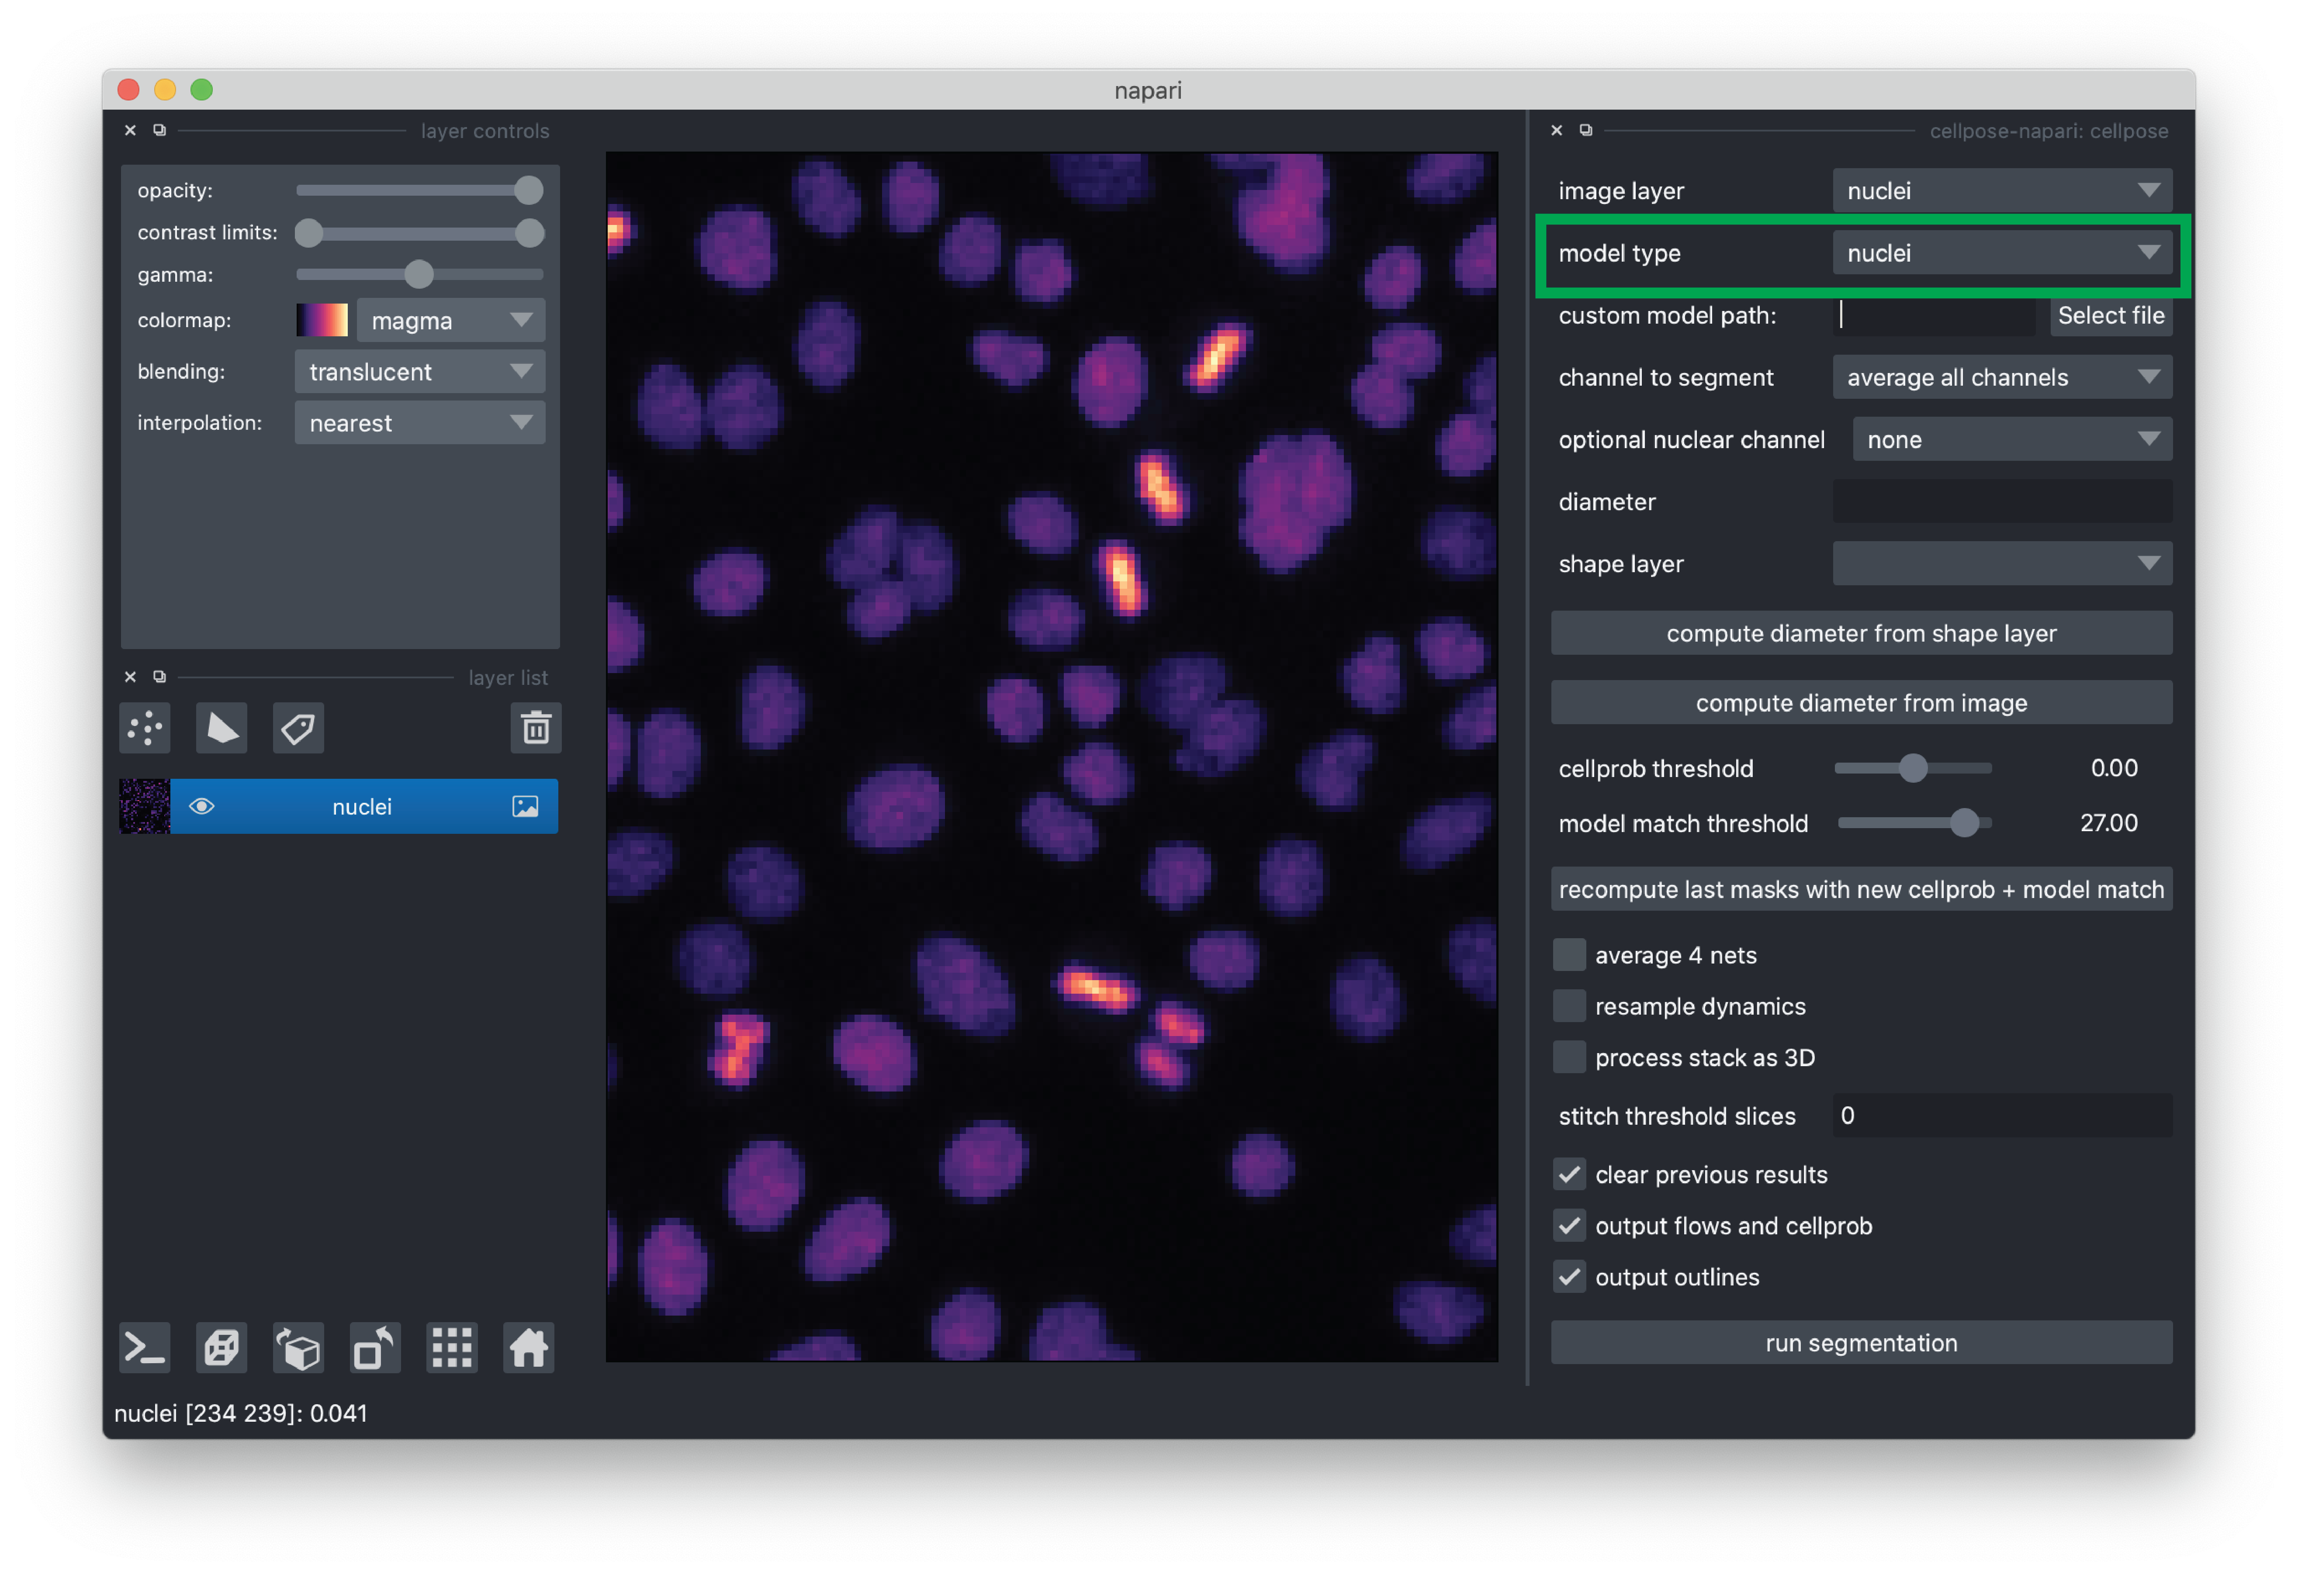The height and width of the screenshot is (1596, 2298).
Task: Delete the selected layer with the trash icon
Action: click(535, 728)
